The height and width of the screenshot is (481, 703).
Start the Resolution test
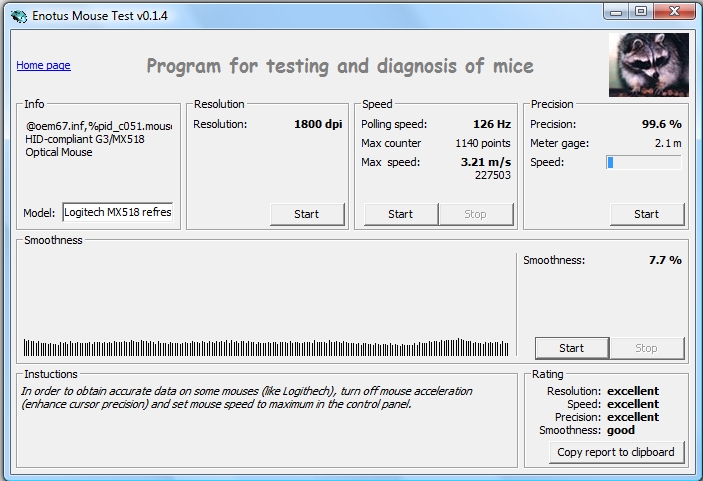[307, 214]
